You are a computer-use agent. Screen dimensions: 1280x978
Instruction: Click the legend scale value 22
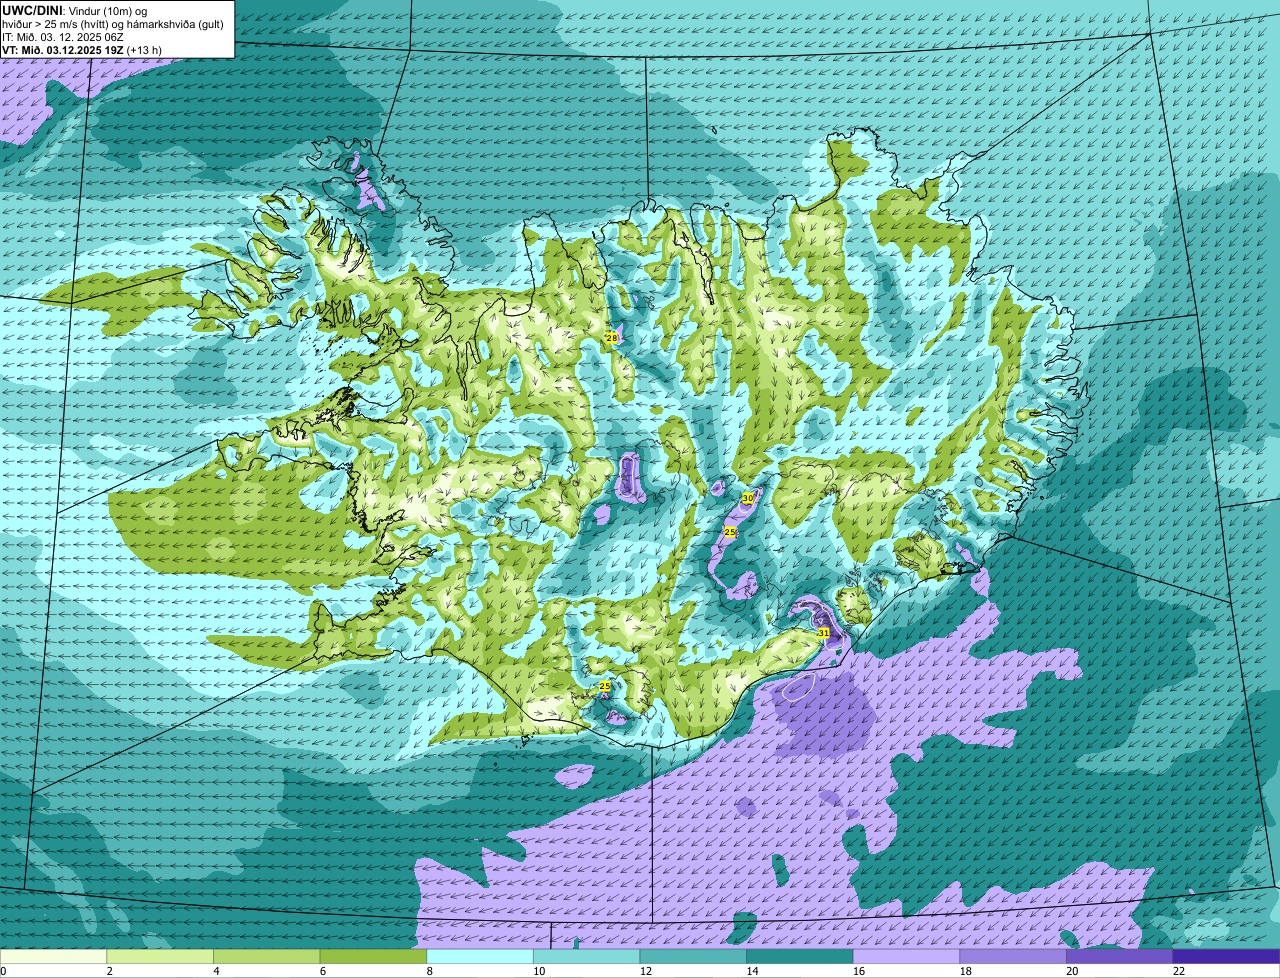[1178, 971]
